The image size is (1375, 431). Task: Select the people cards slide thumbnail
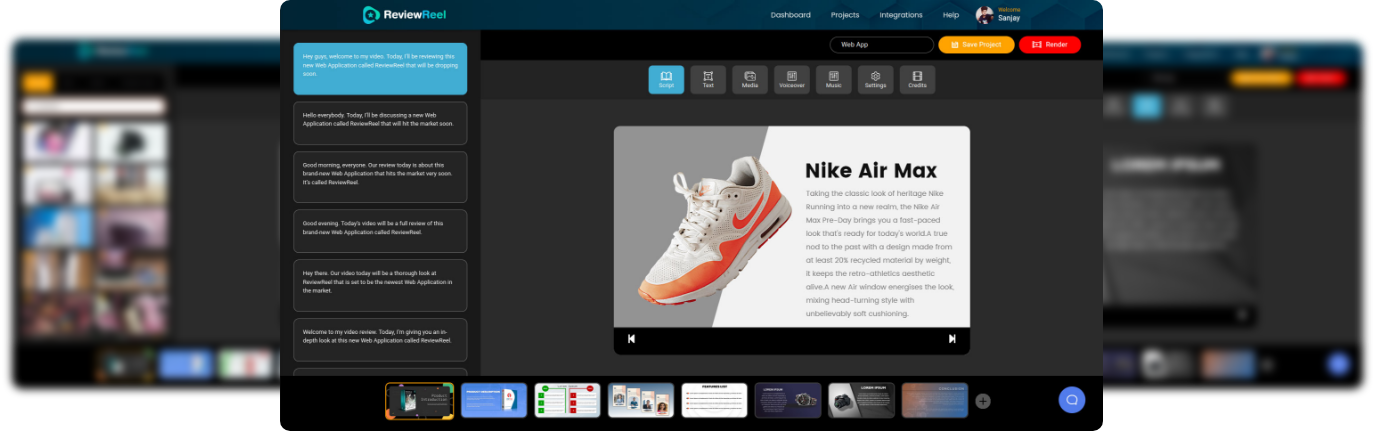pos(641,400)
